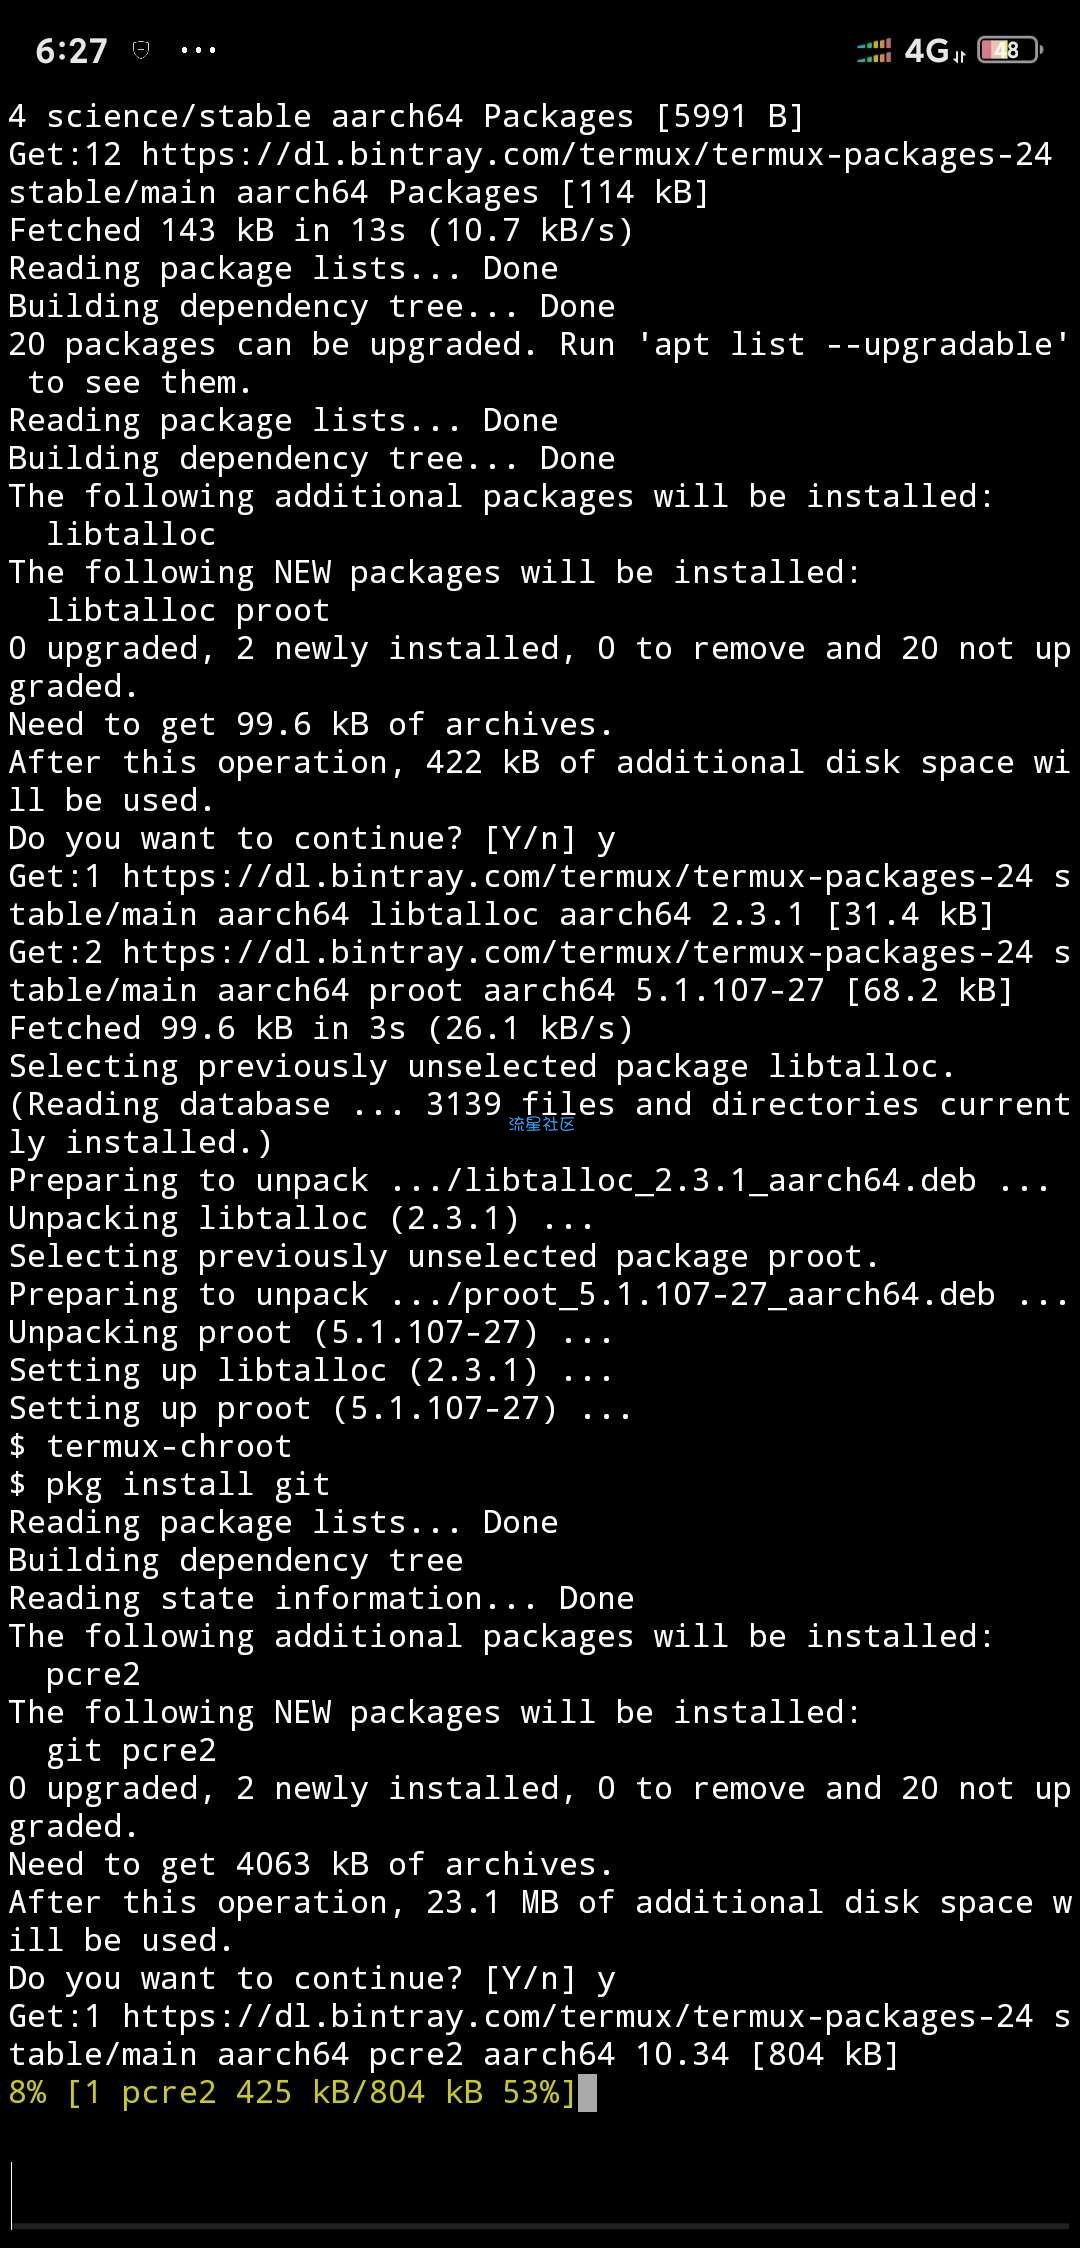Image resolution: width=1080 pixels, height=2248 pixels.
Task: Tap the three-dot notification overflow icon
Action: 198,50
